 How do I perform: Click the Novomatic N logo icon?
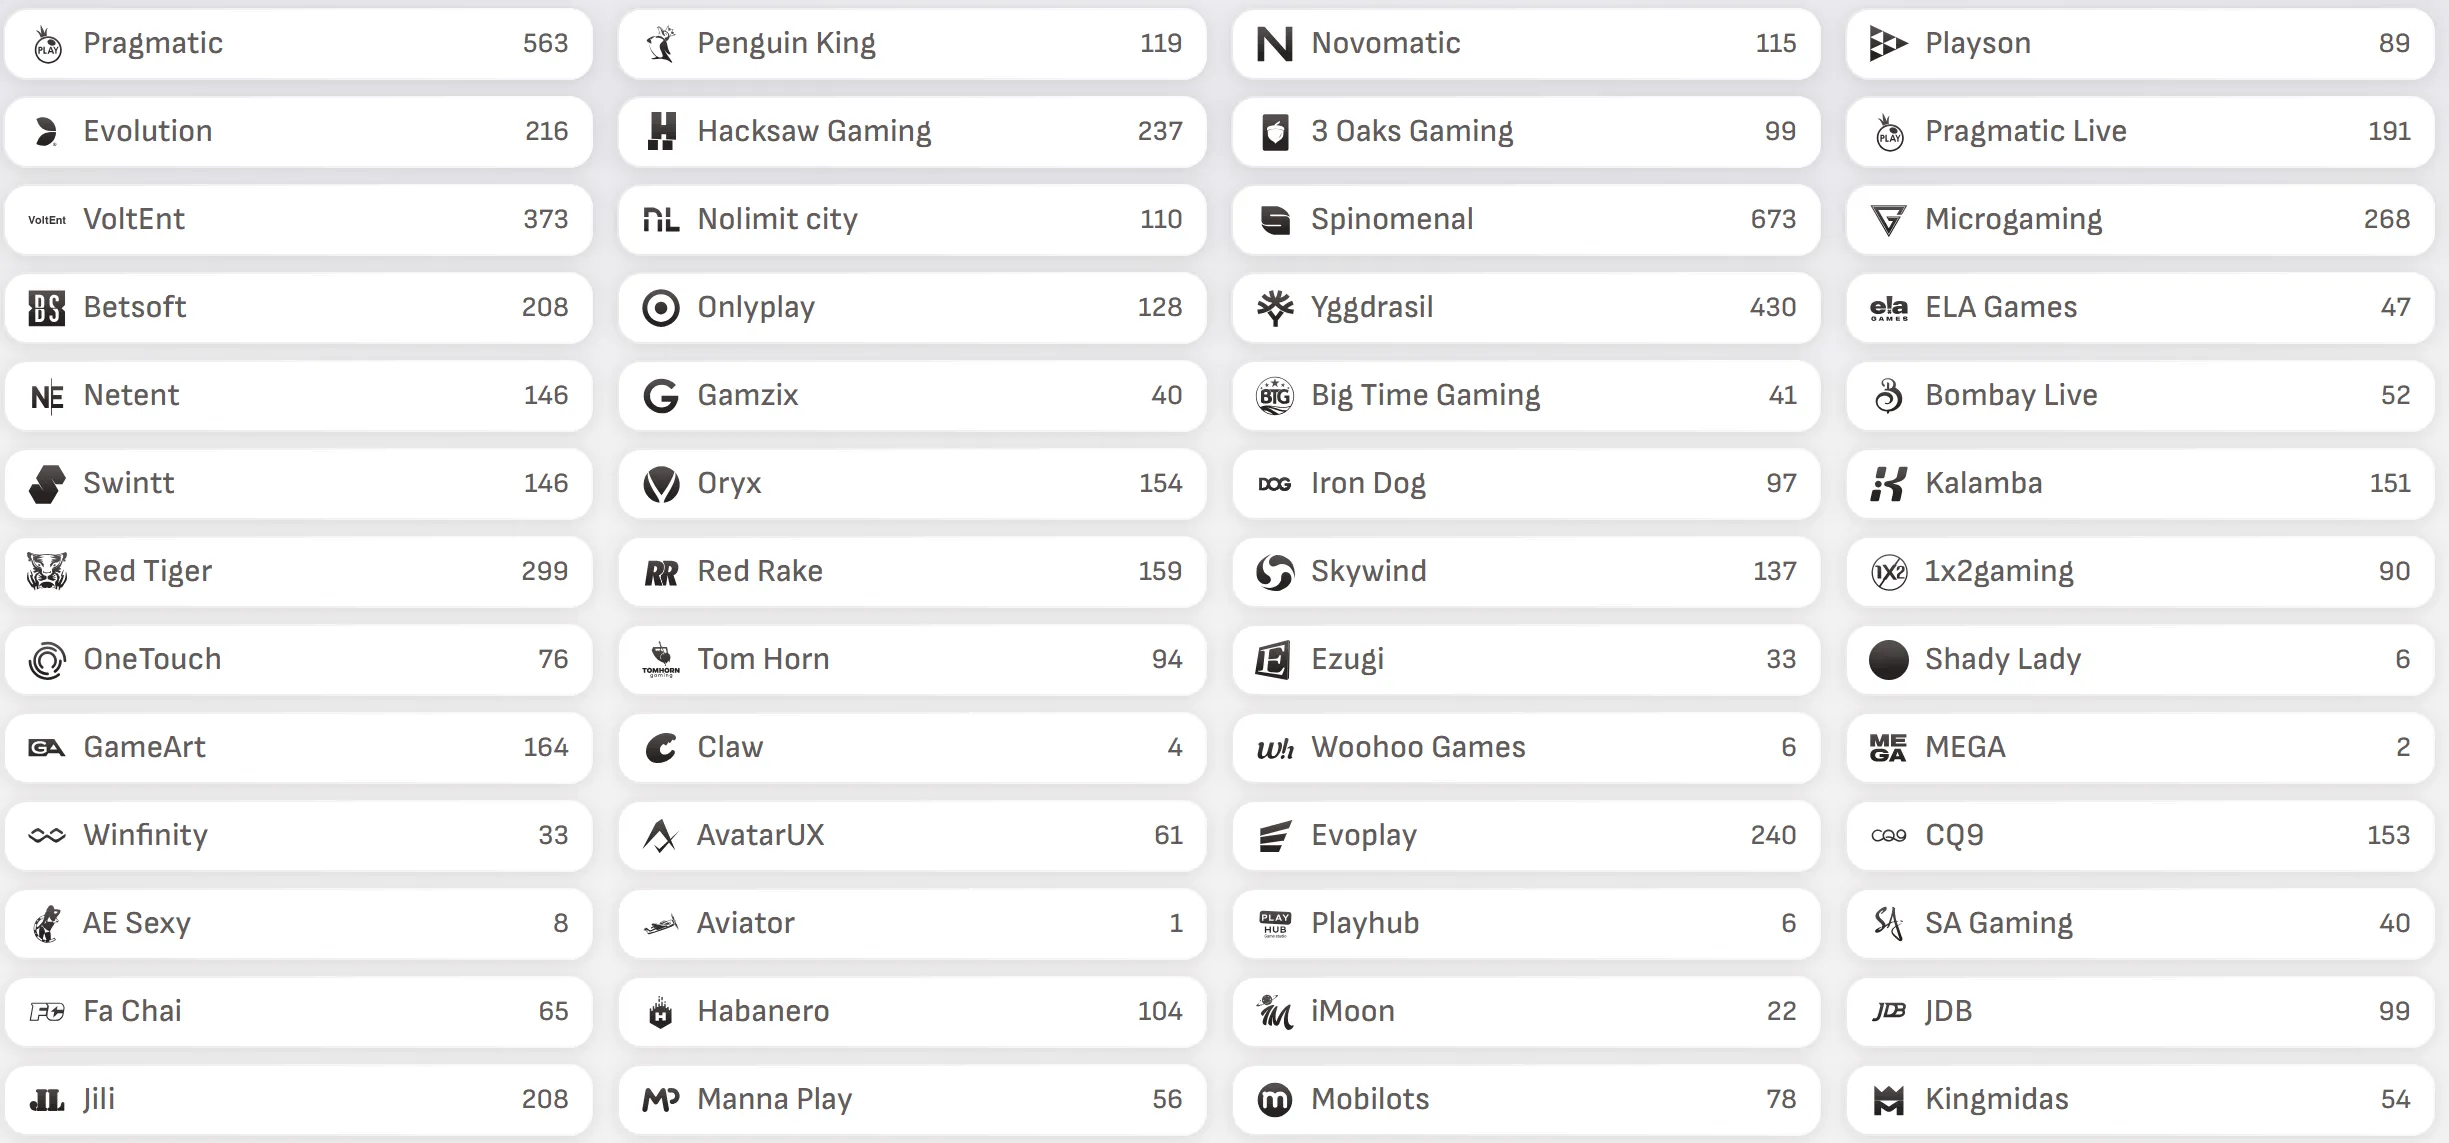click(1274, 44)
